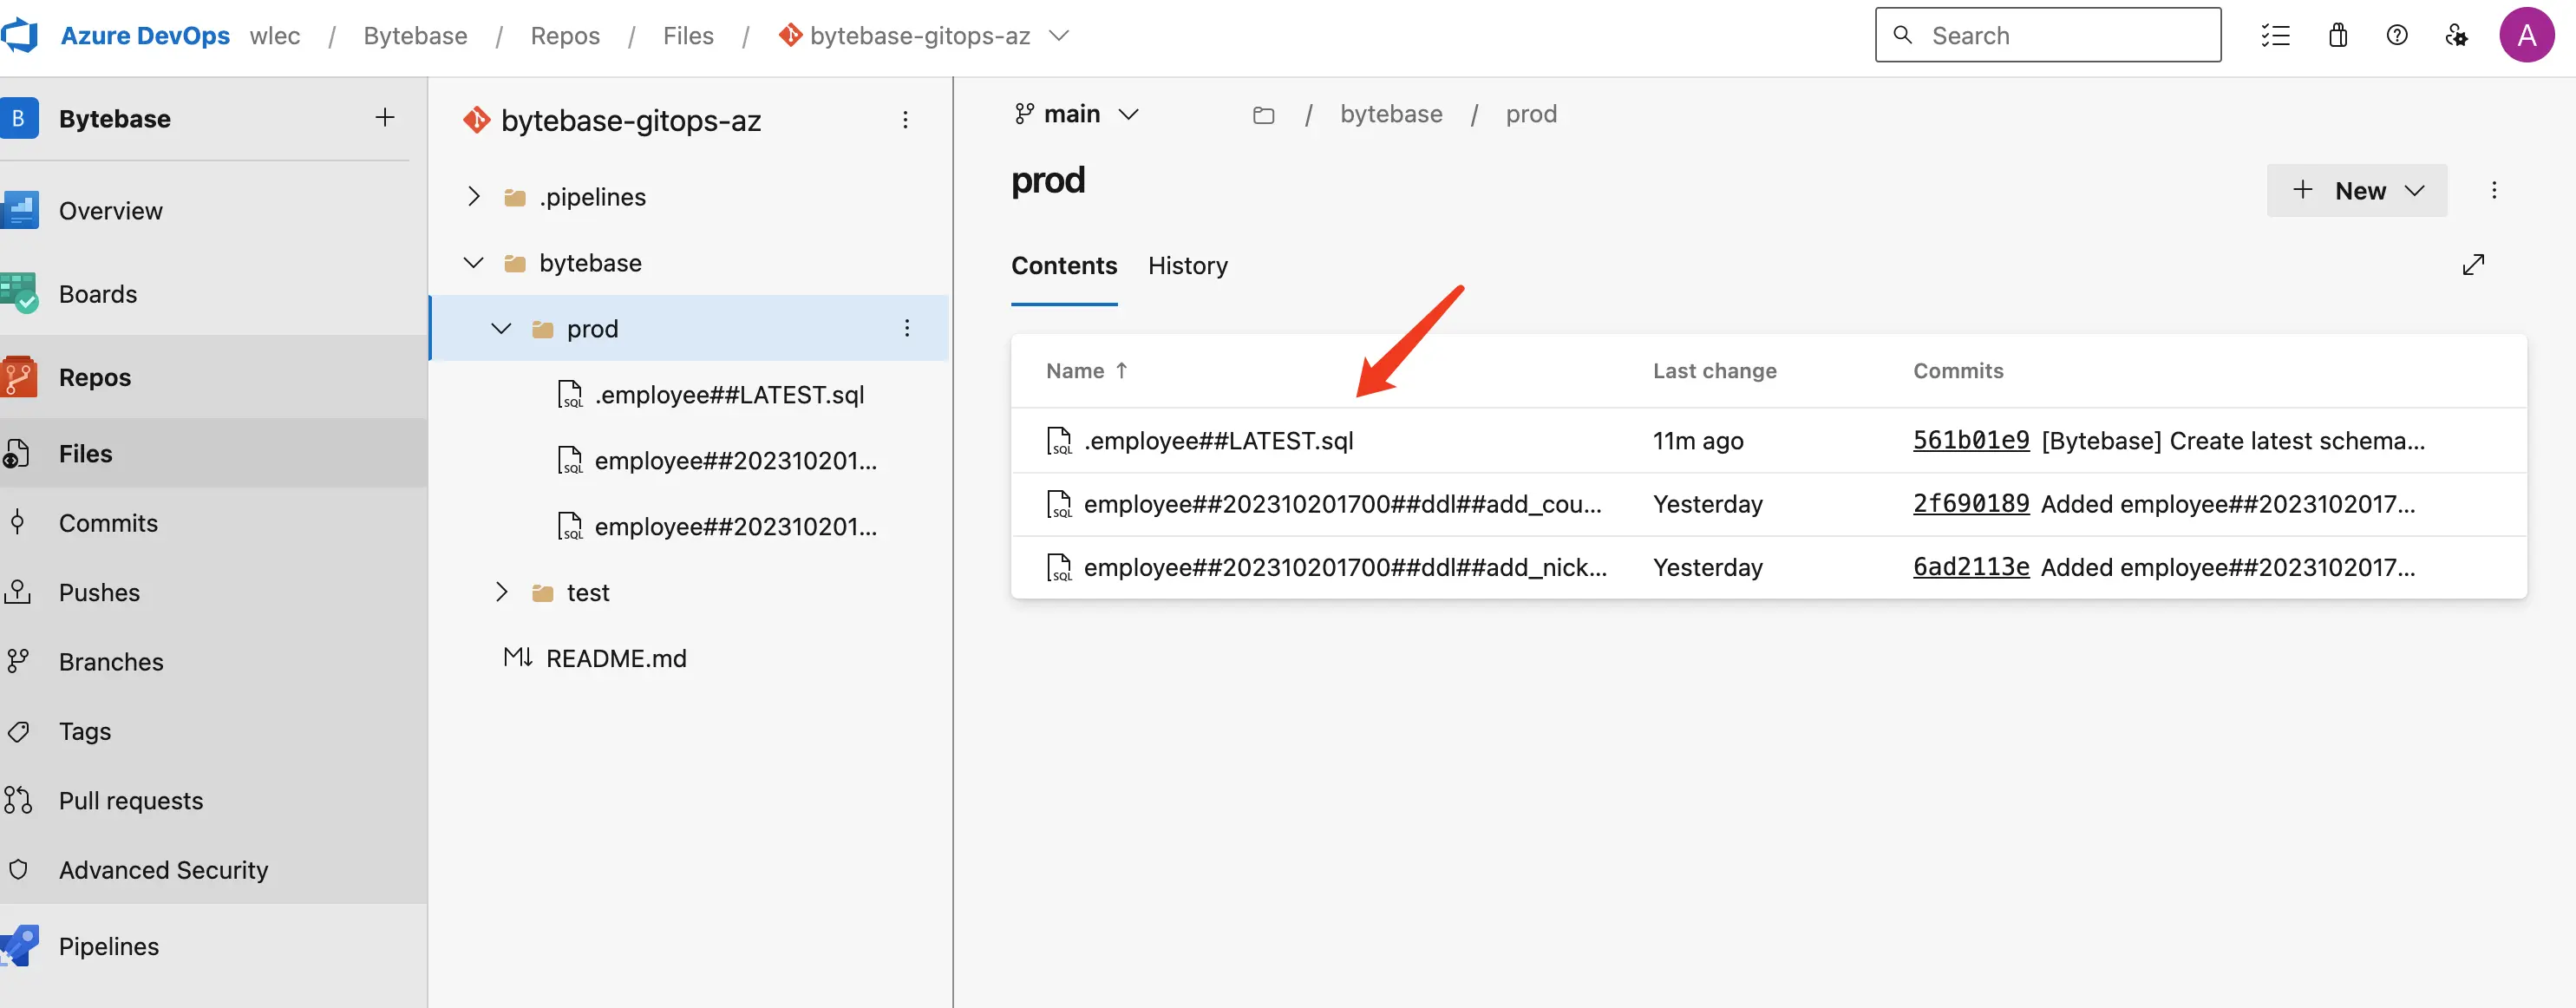Switch to the History tab

[x=1187, y=265]
